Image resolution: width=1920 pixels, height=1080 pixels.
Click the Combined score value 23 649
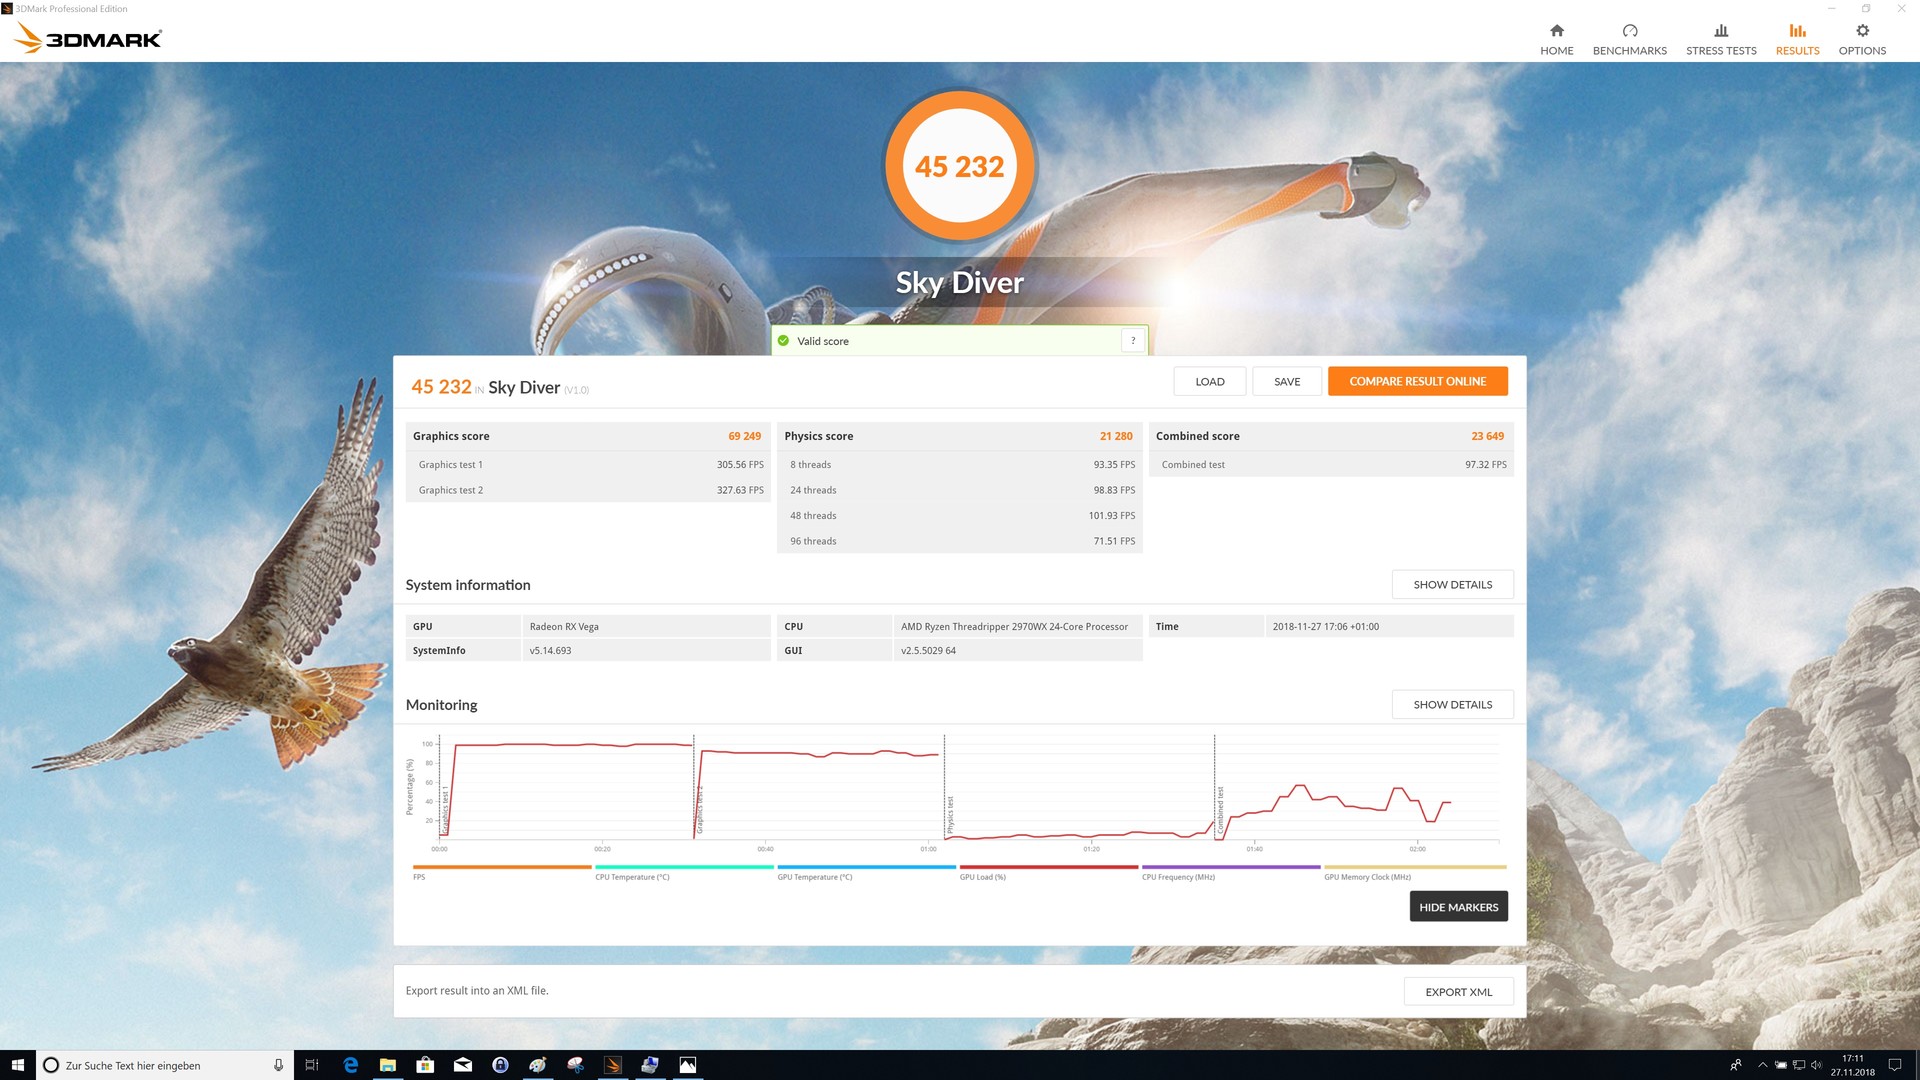[x=1487, y=436]
